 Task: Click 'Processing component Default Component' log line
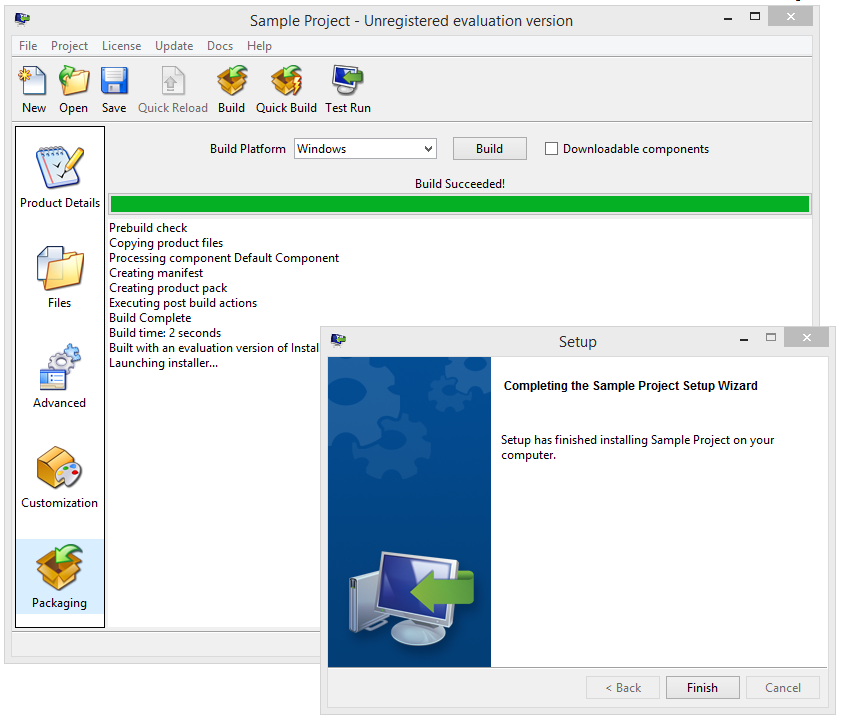[x=224, y=258]
